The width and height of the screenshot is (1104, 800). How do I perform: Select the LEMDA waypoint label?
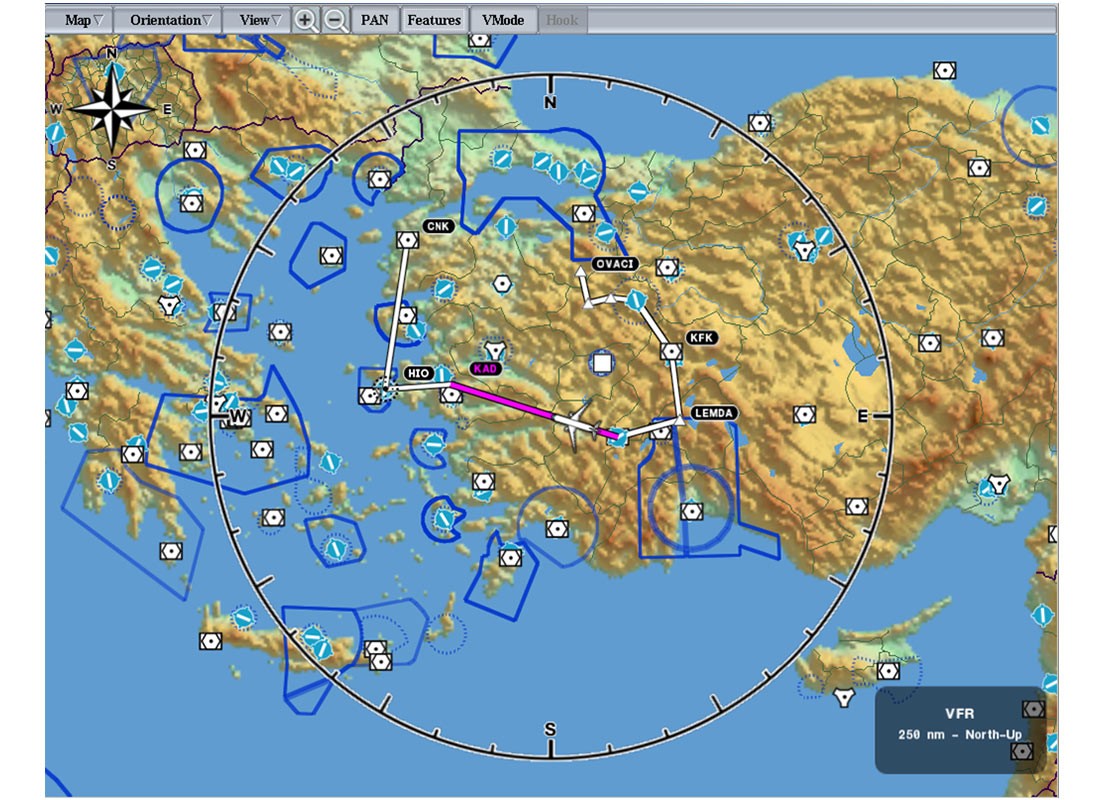point(714,413)
